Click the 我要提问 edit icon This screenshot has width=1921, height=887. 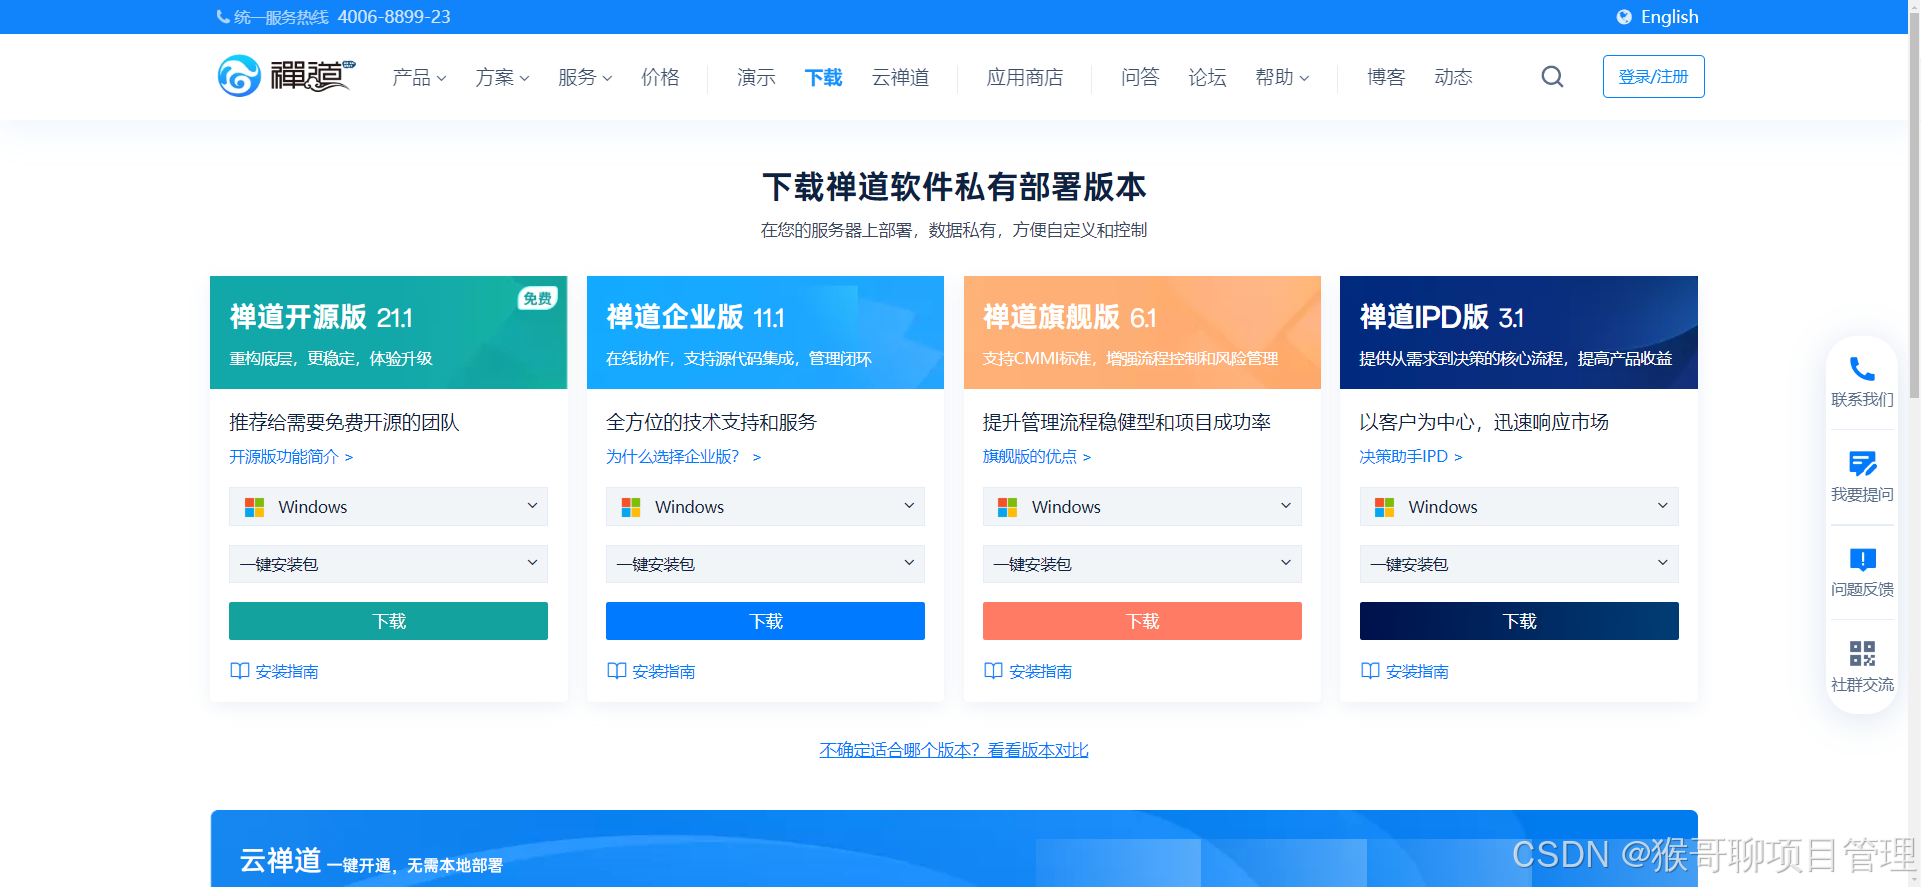coord(1862,463)
